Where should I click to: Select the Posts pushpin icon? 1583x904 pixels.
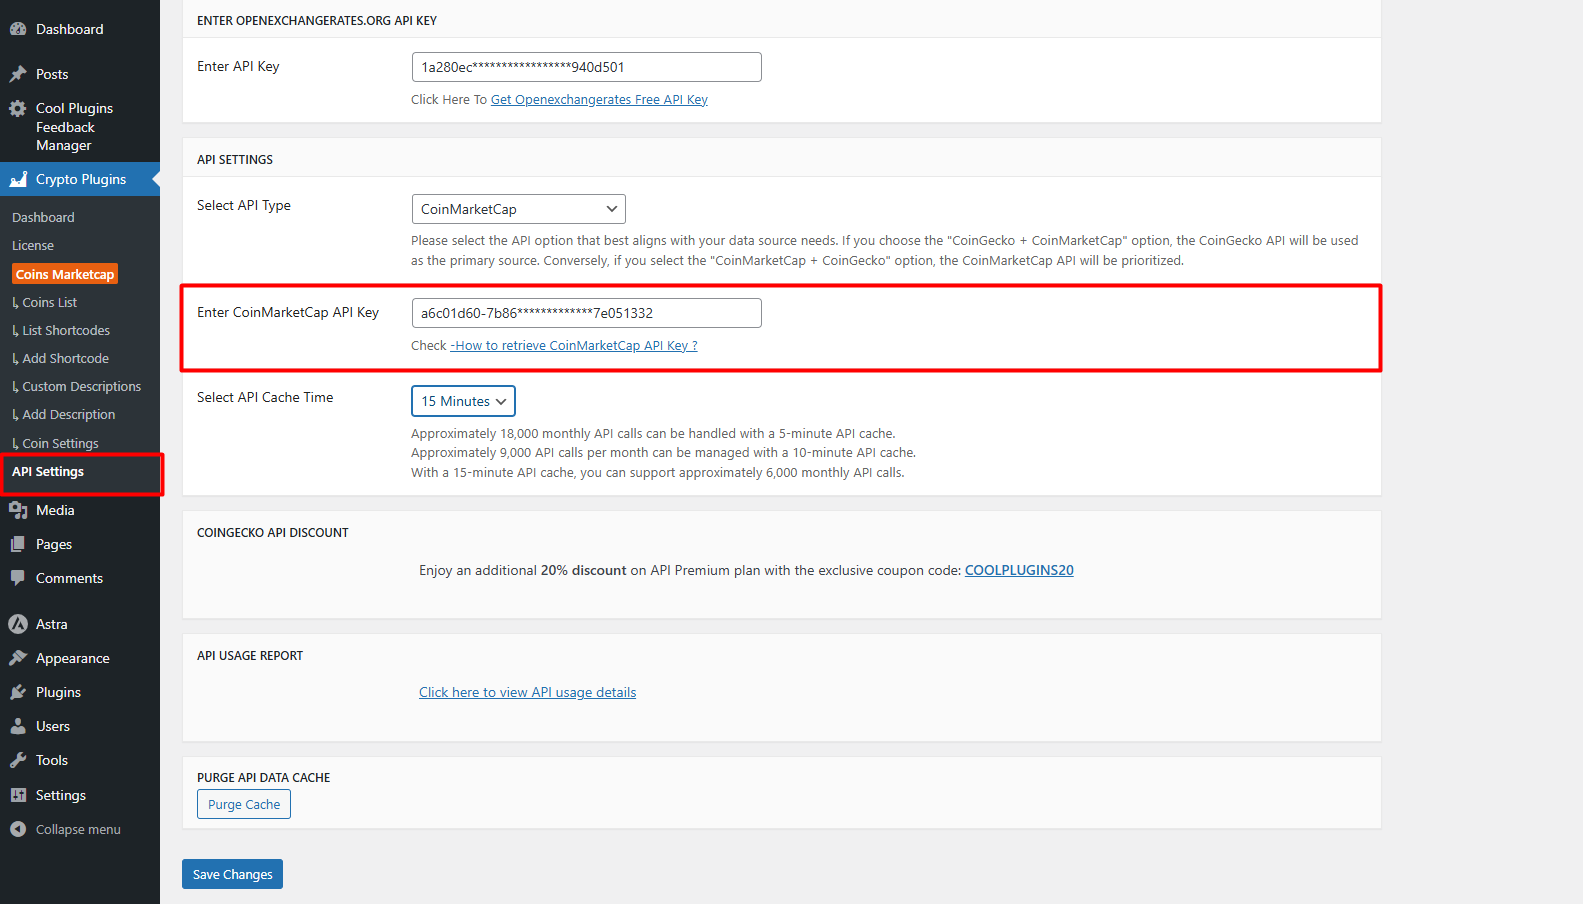18,74
